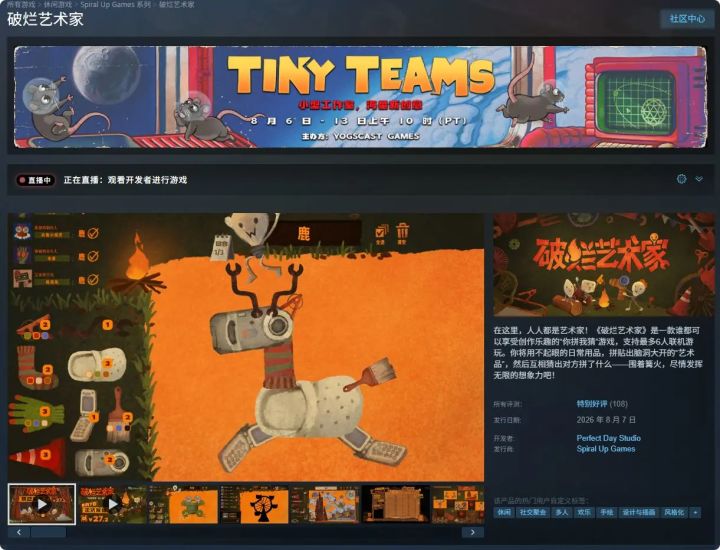Open the 破烂艺术家 header capsule image
This screenshot has width=720, height=550.
(x=604, y=264)
